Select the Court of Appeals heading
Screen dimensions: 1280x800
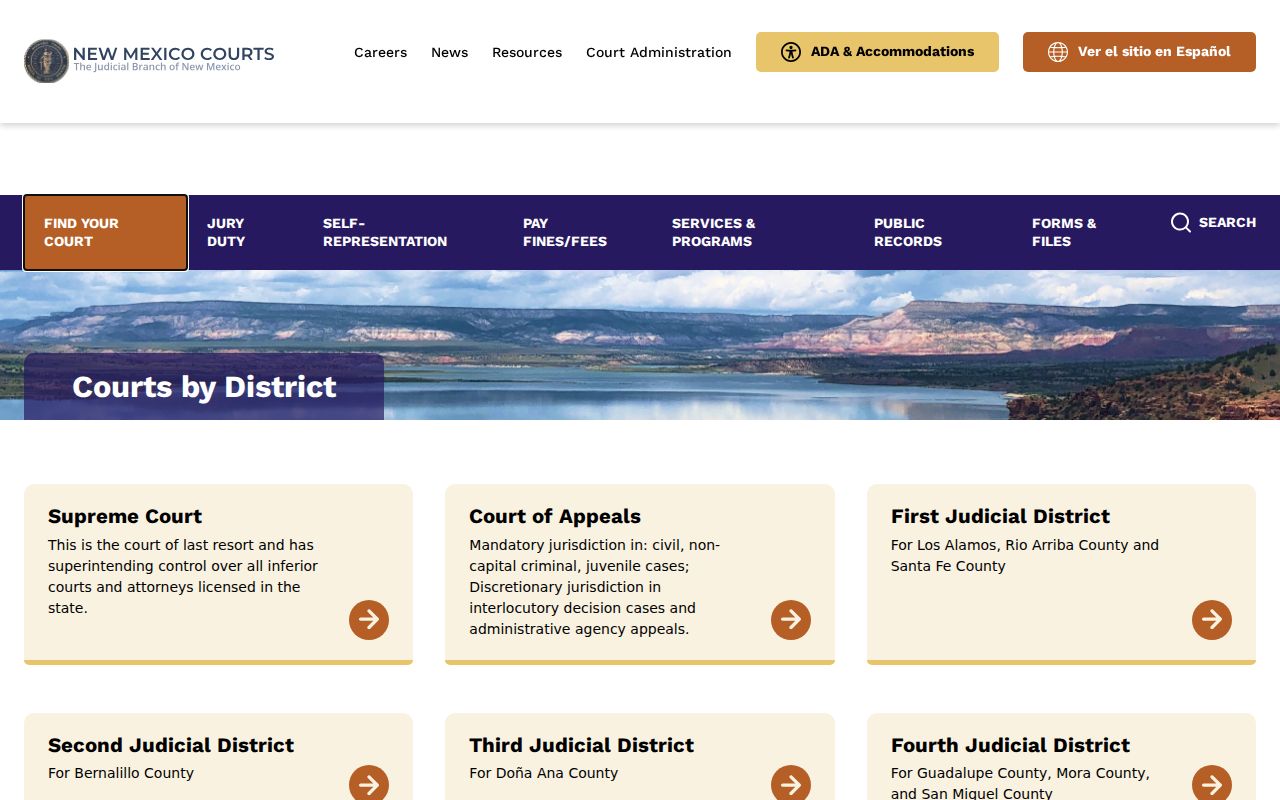(555, 516)
